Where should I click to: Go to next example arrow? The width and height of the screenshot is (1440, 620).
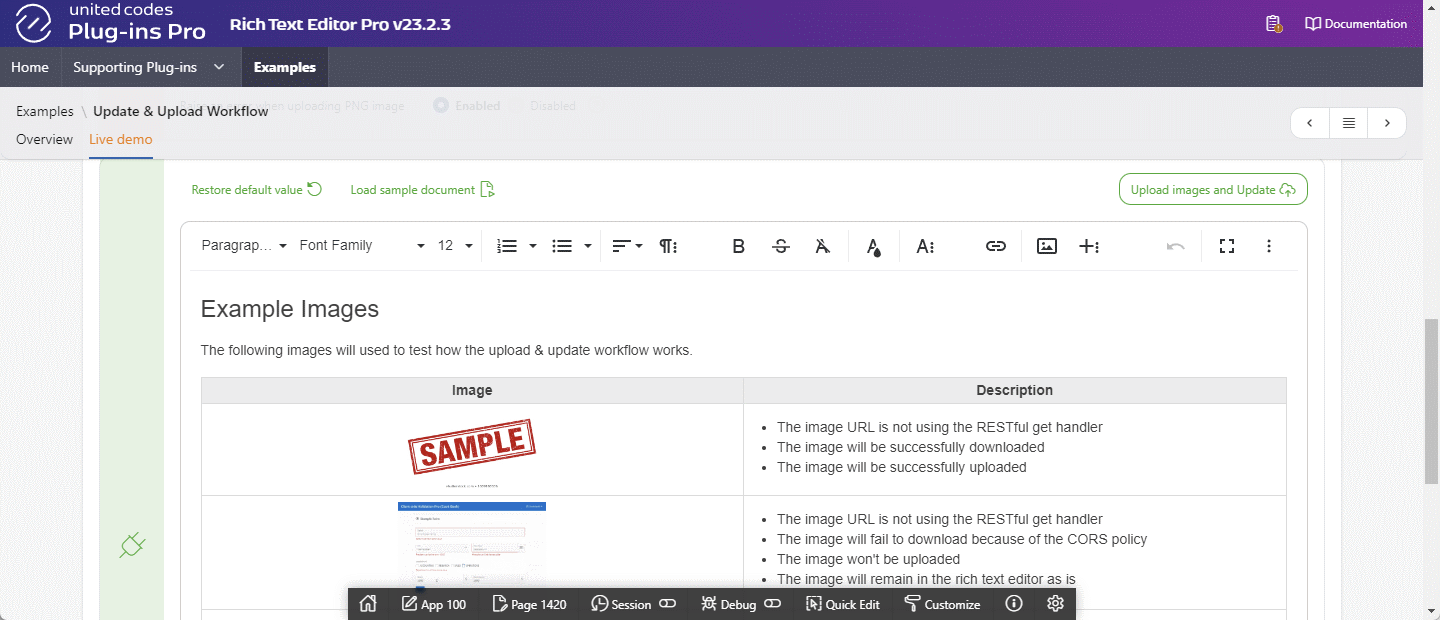(x=1387, y=123)
